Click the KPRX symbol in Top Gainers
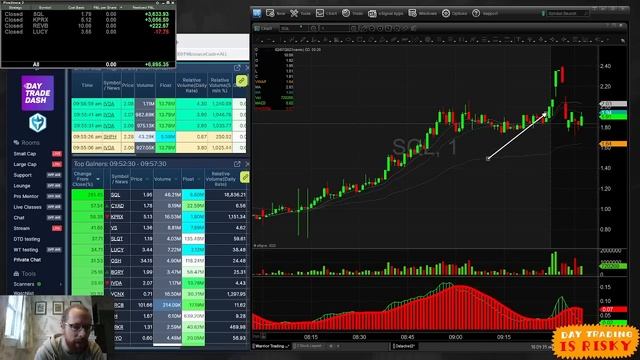640x360 pixels. click(x=117, y=217)
